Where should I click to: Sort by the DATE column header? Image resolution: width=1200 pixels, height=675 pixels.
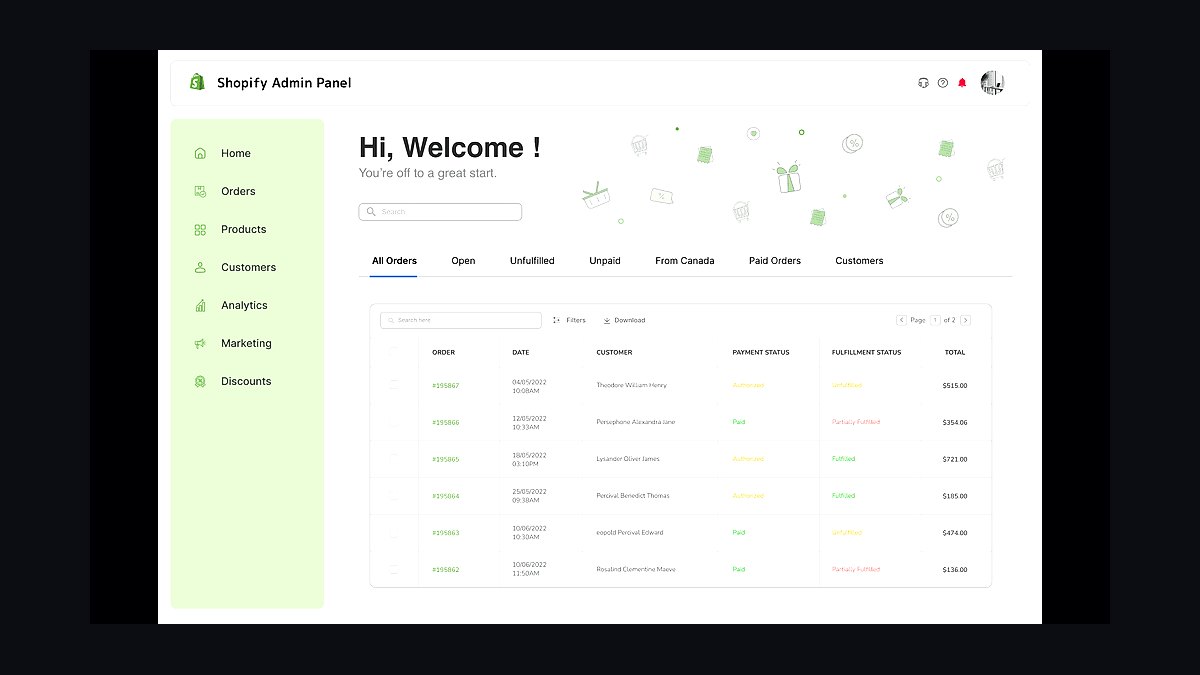pos(521,352)
